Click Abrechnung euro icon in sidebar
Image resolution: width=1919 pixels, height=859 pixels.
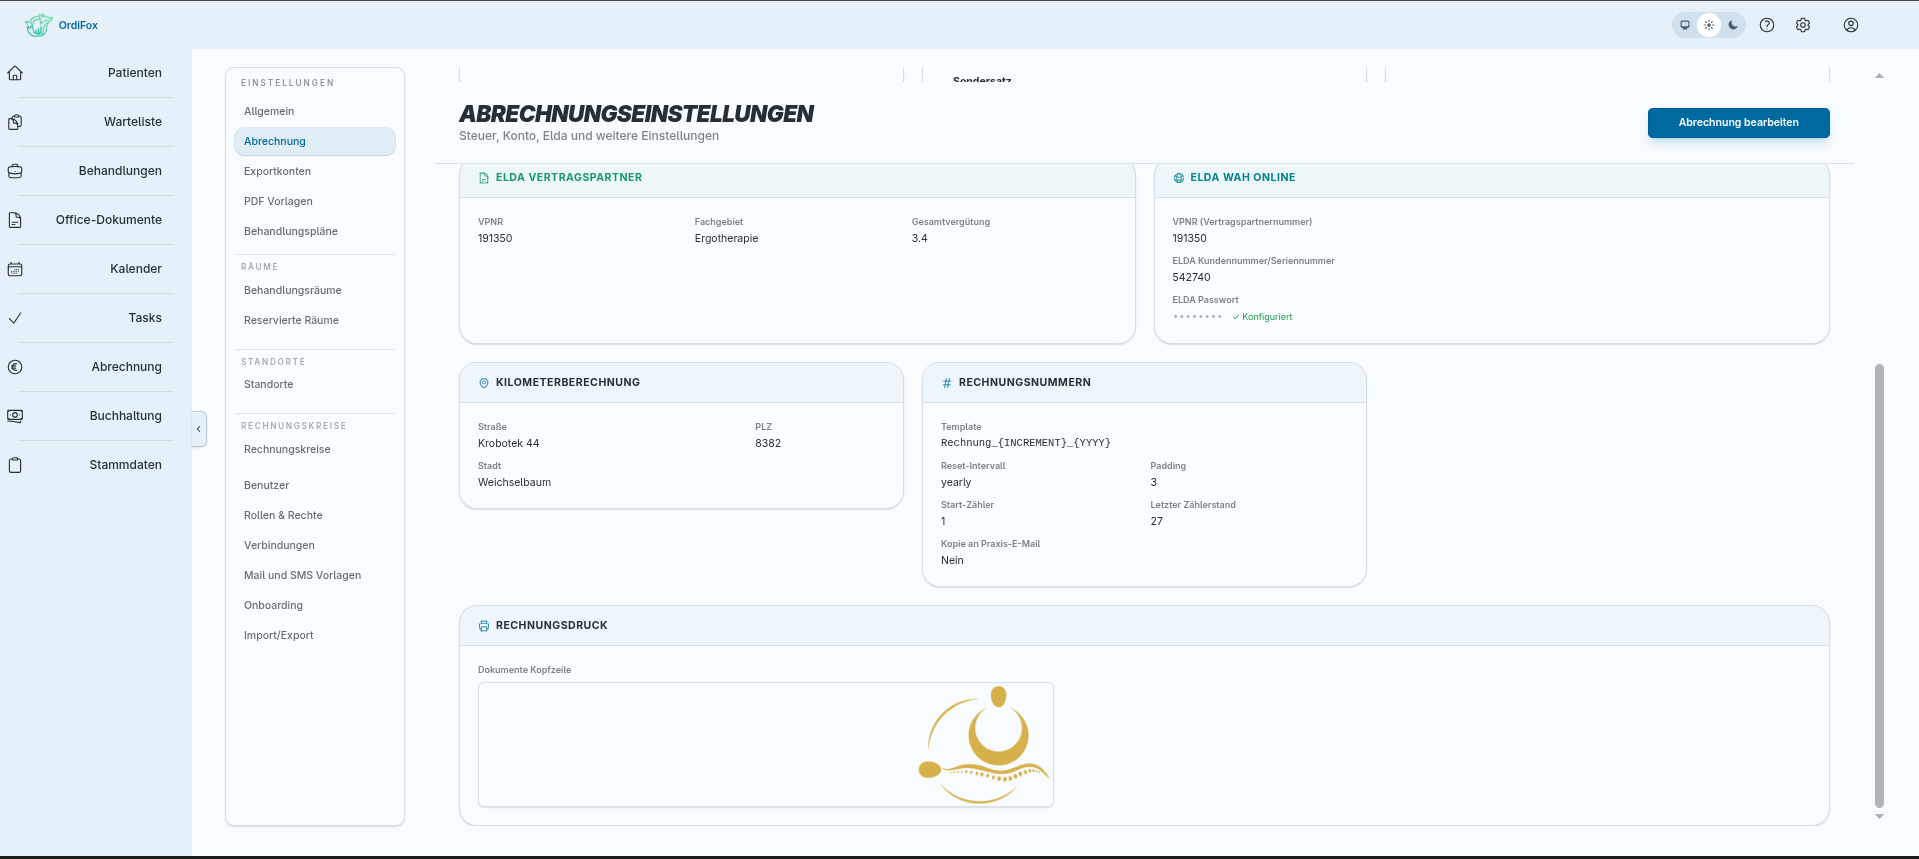(15, 367)
